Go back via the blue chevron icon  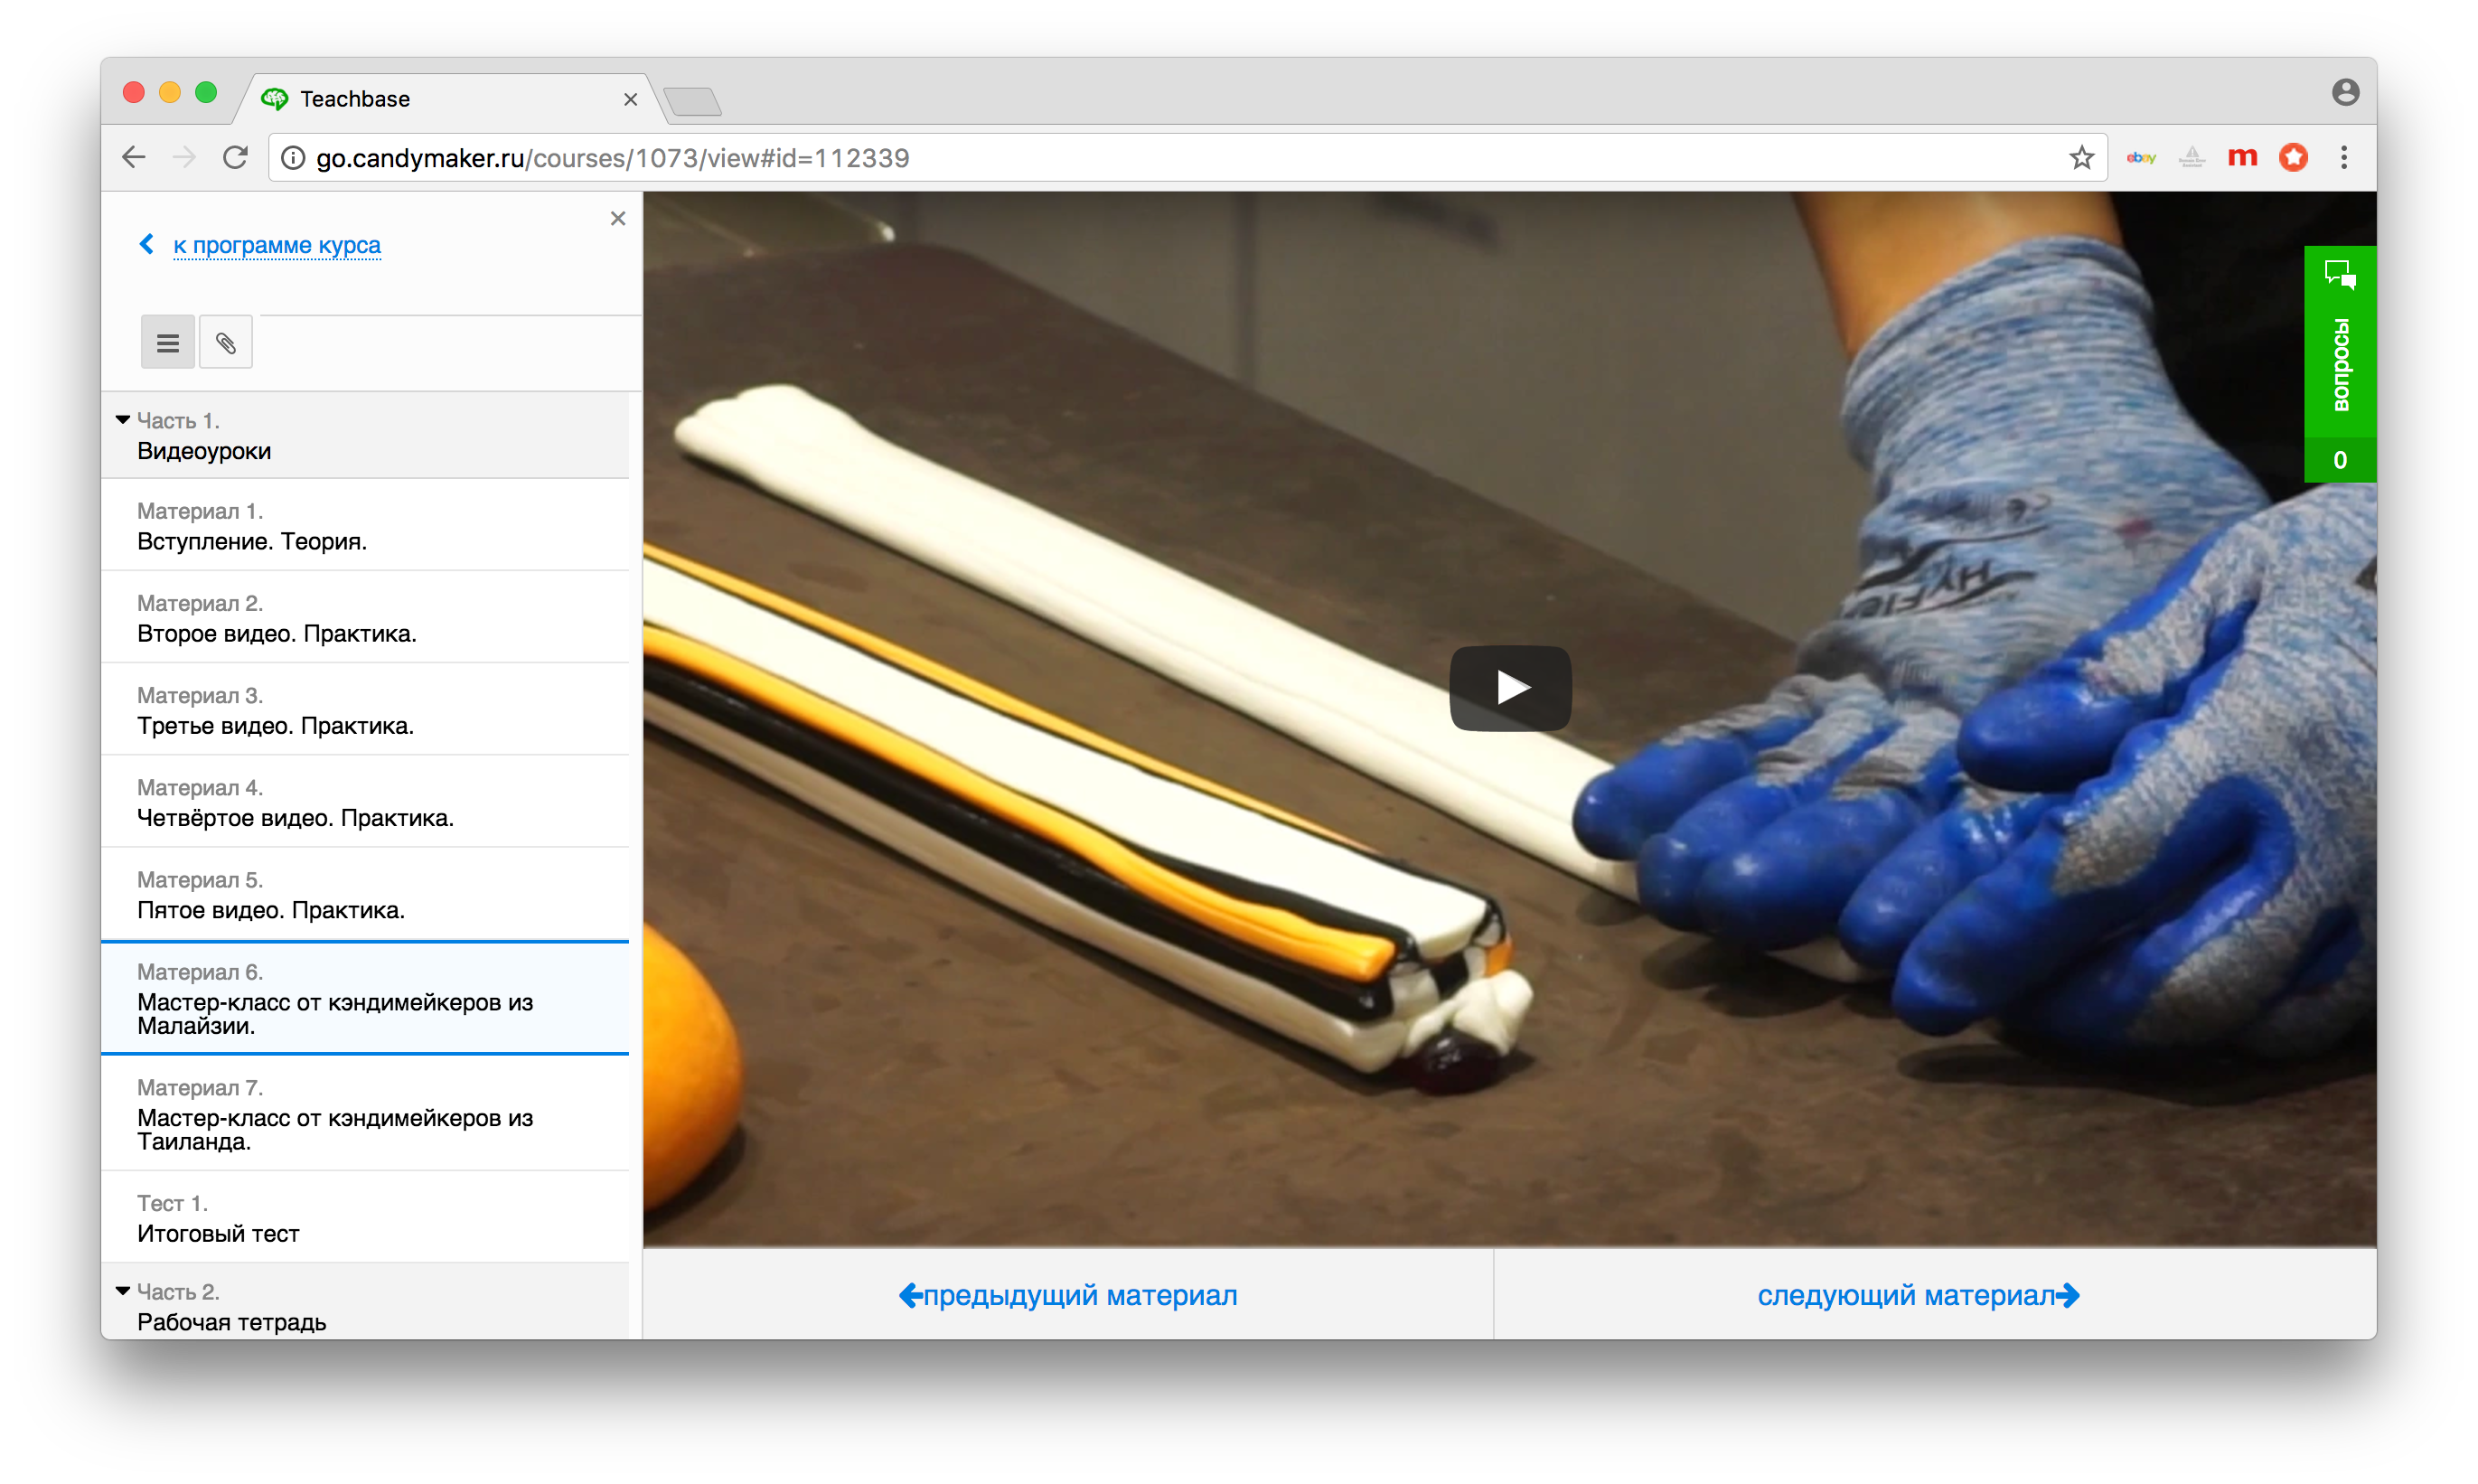[x=147, y=244]
